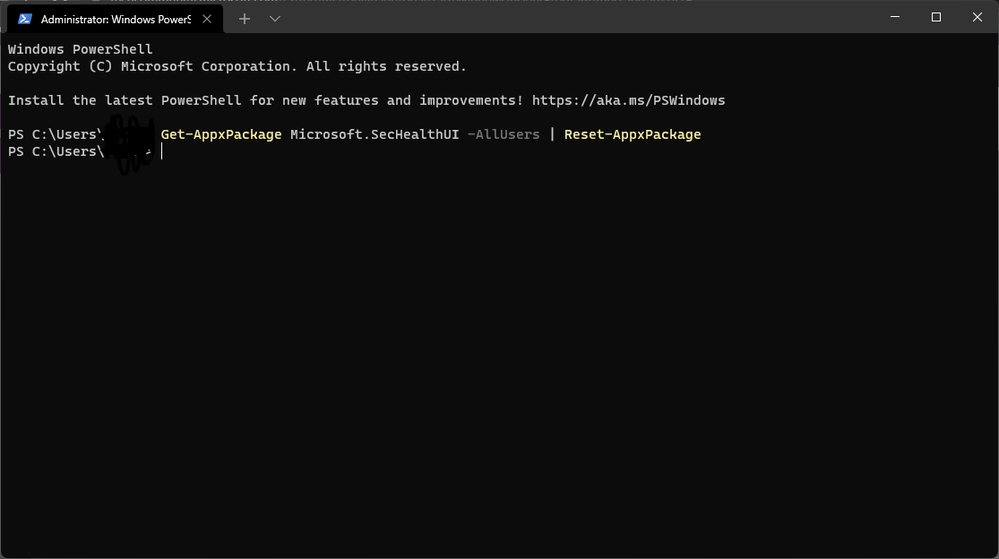Screen dimensions: 999x559
Task: Close the Administrator: Windows PowerShell tab
Action: coord(207,19)
